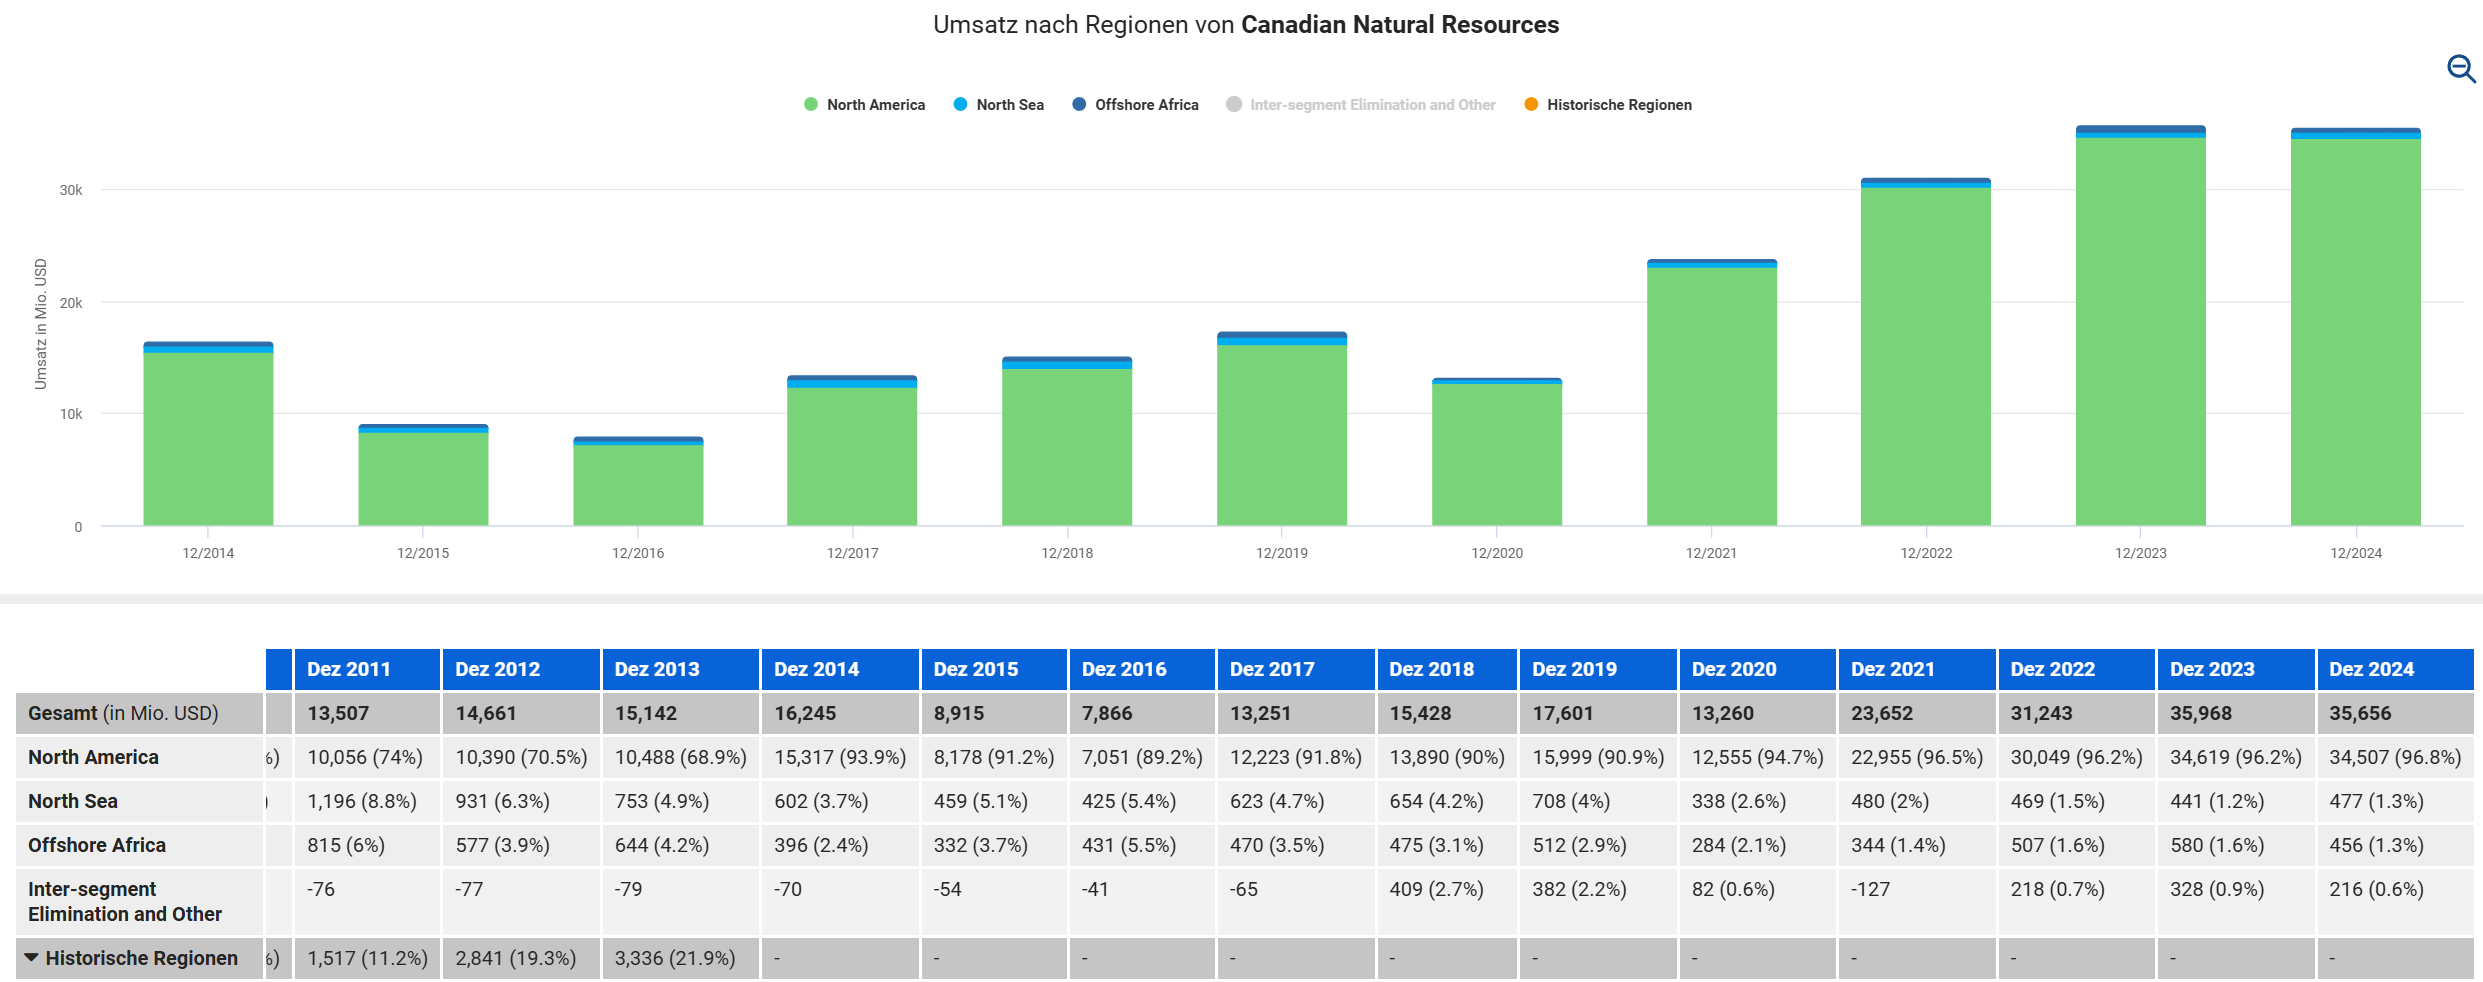2483x982 pixels.
Task: Click the 12/2014 North America bar
Action: click(208, 440)
